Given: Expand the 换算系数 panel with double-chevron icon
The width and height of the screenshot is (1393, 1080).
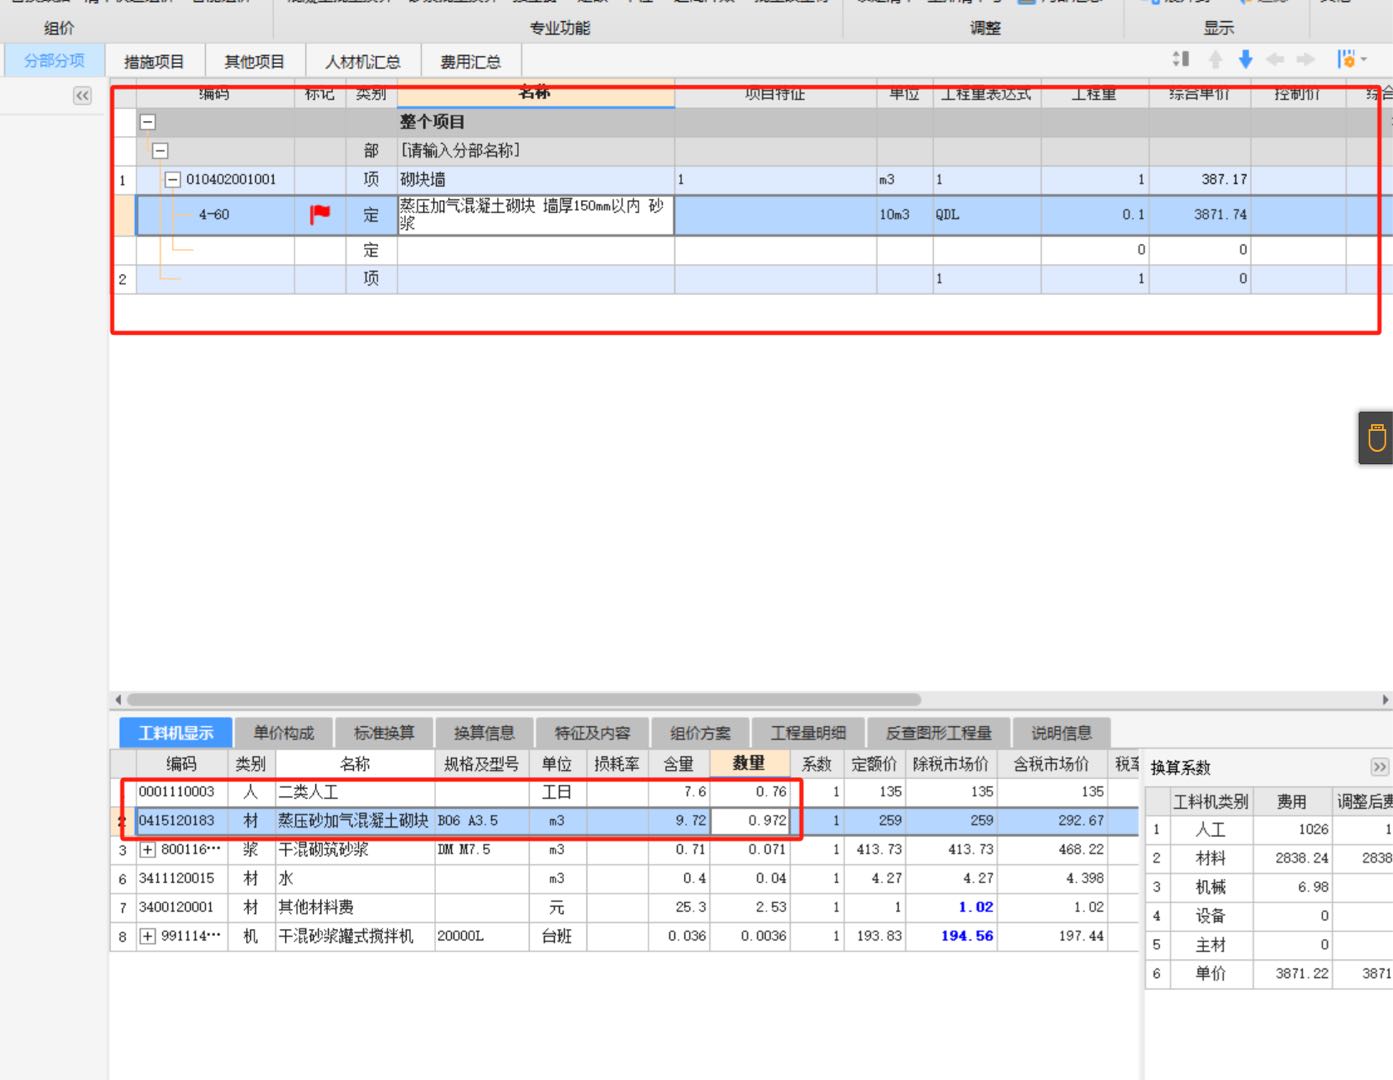Looking at the screenshot, I should coord(1380,767).
